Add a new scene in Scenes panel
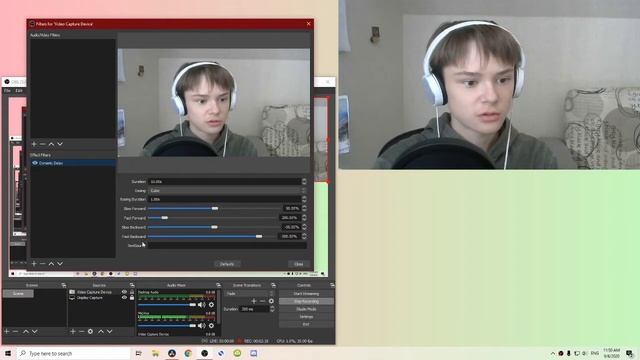The image size is (640, 360). 7,331
